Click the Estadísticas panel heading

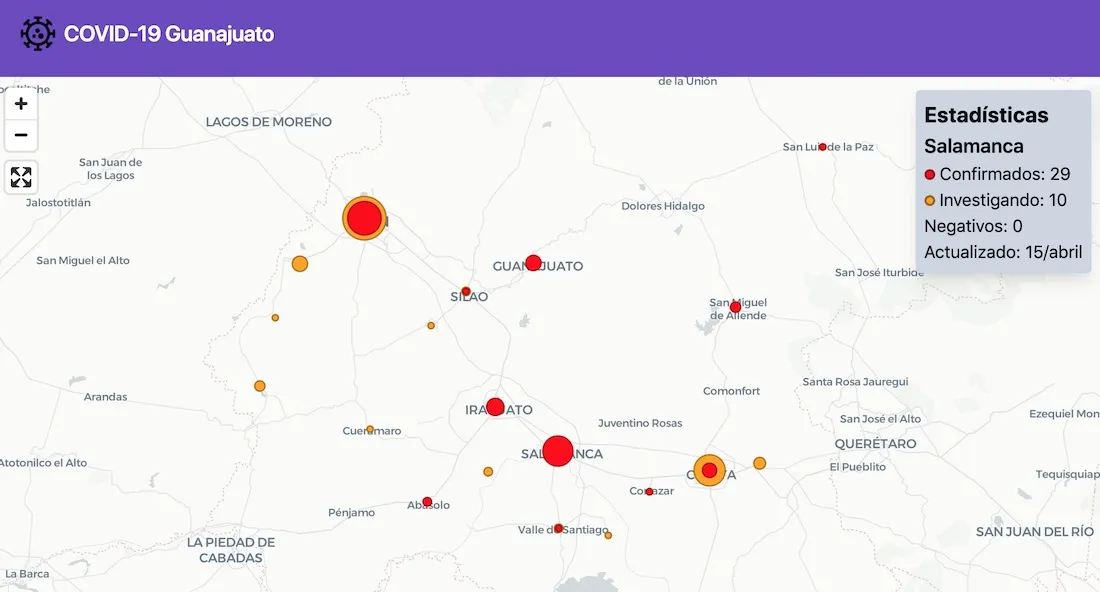pyautogui.click(x=986, y=115)
